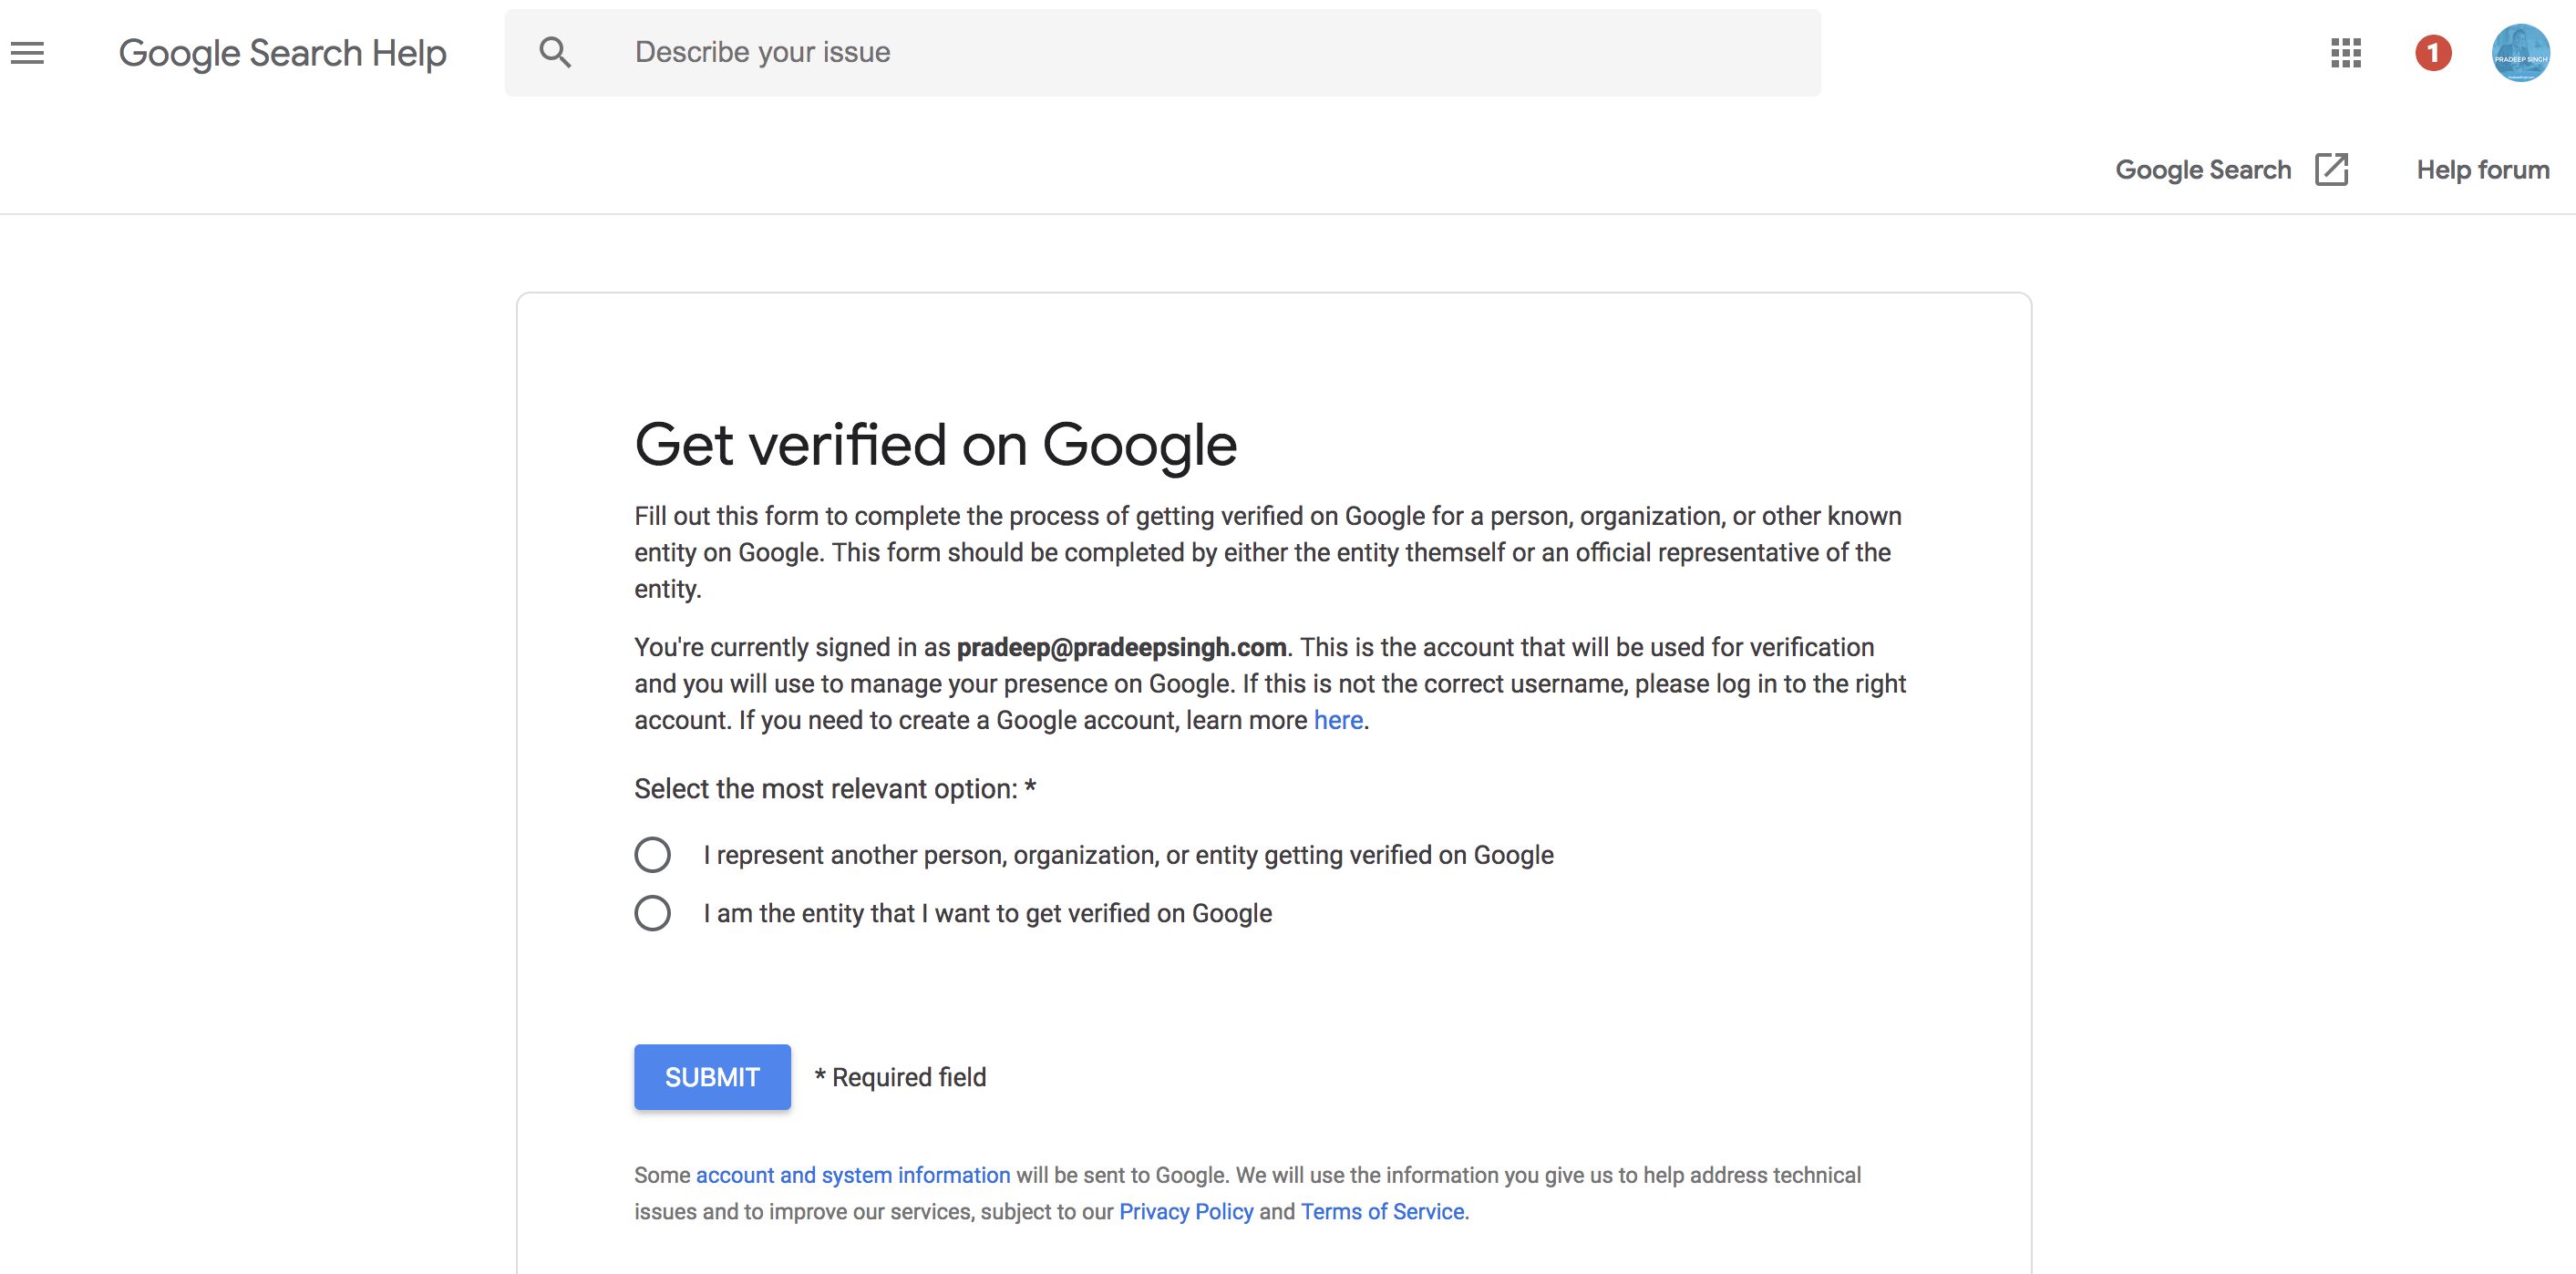The width and height of the screenshot is (2576, 1274).
Task: Open the hamburger main menu
Action: tap(28, 53)
